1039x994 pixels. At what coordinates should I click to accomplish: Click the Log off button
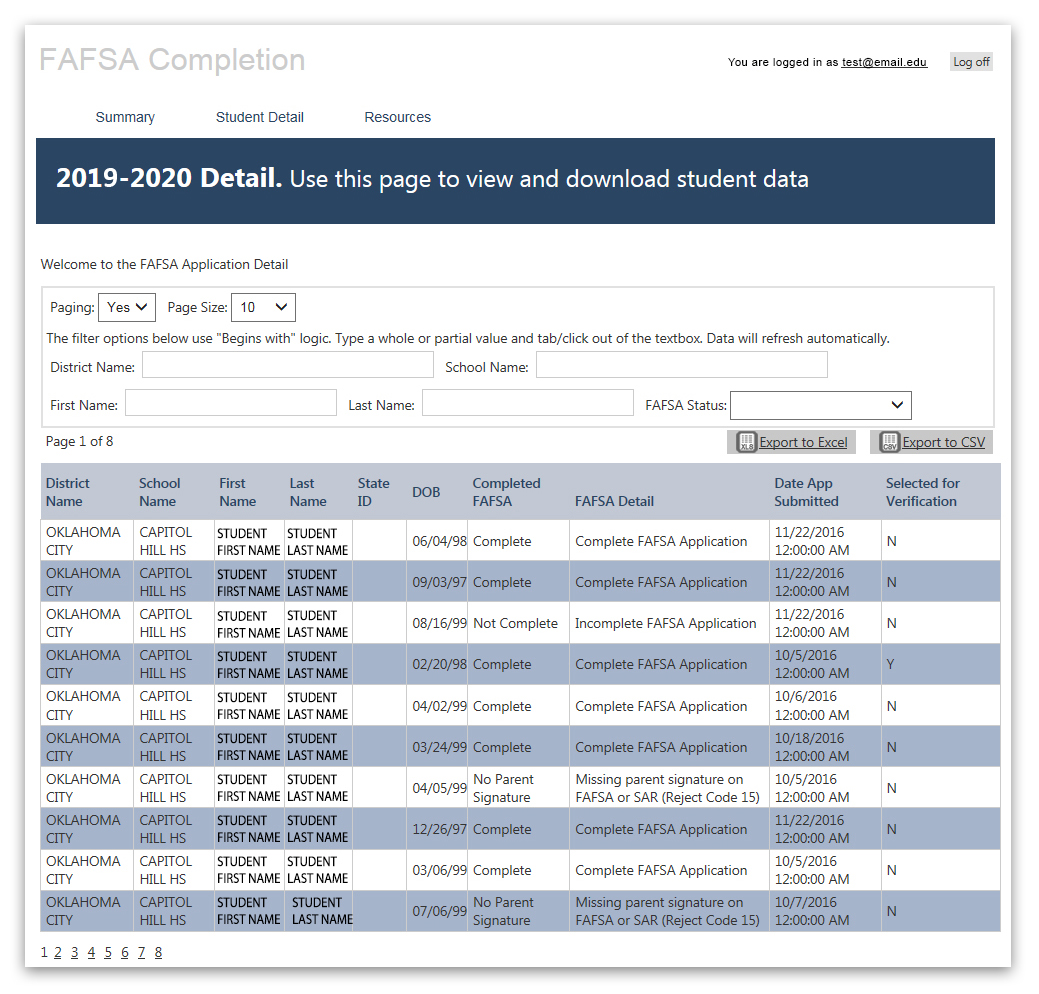tap(971, 62)
